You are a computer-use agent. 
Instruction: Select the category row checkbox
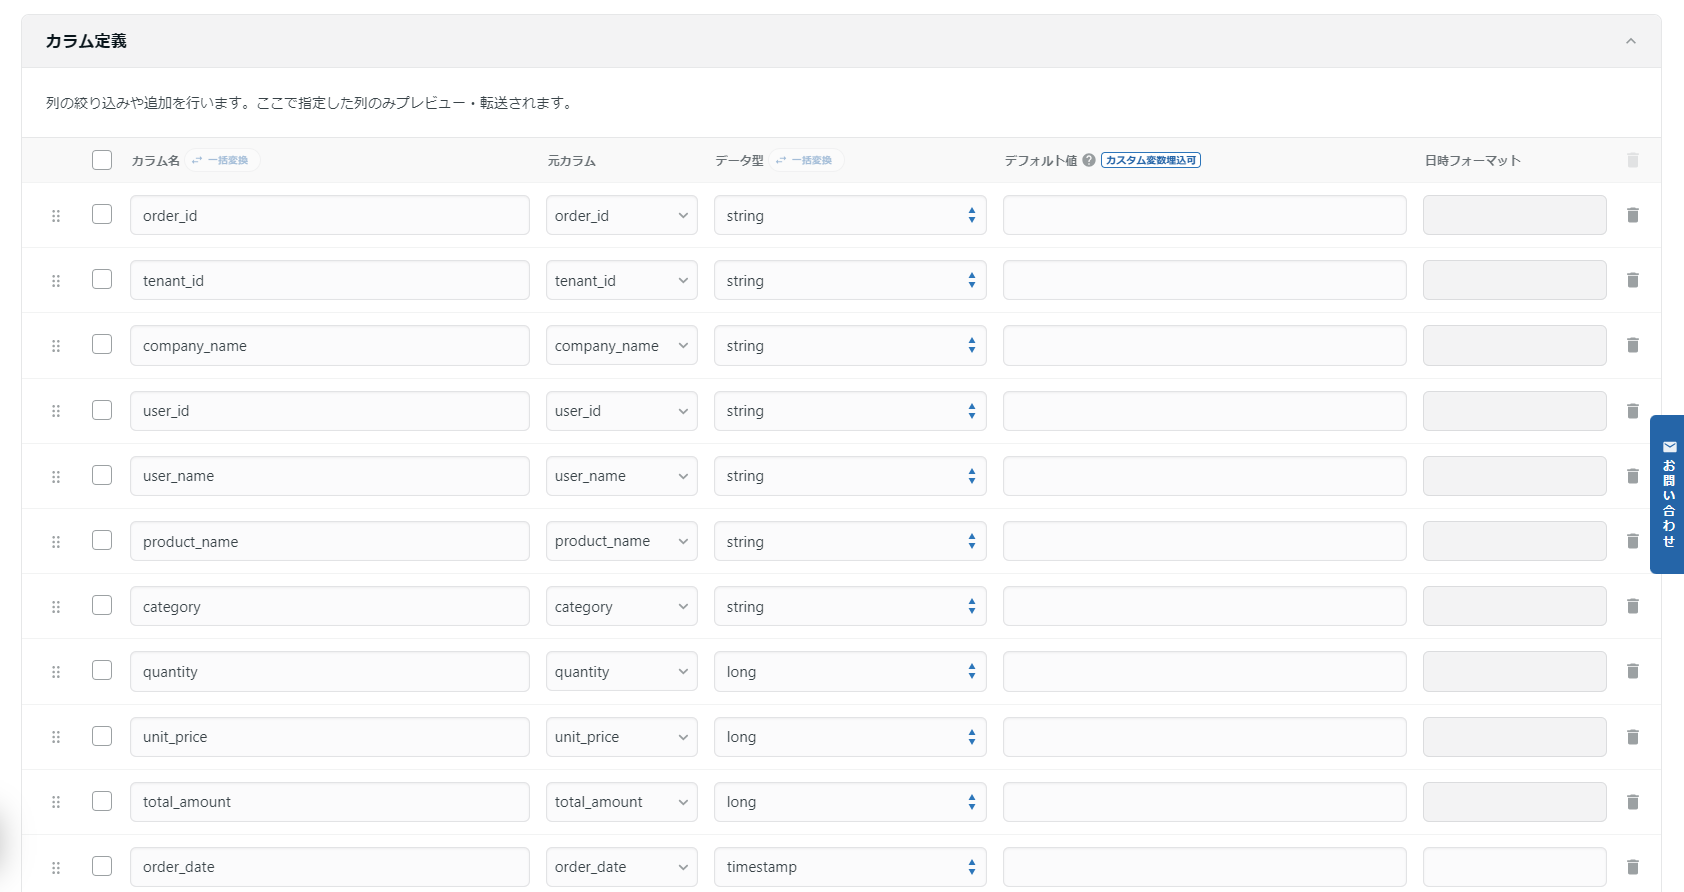102,606
